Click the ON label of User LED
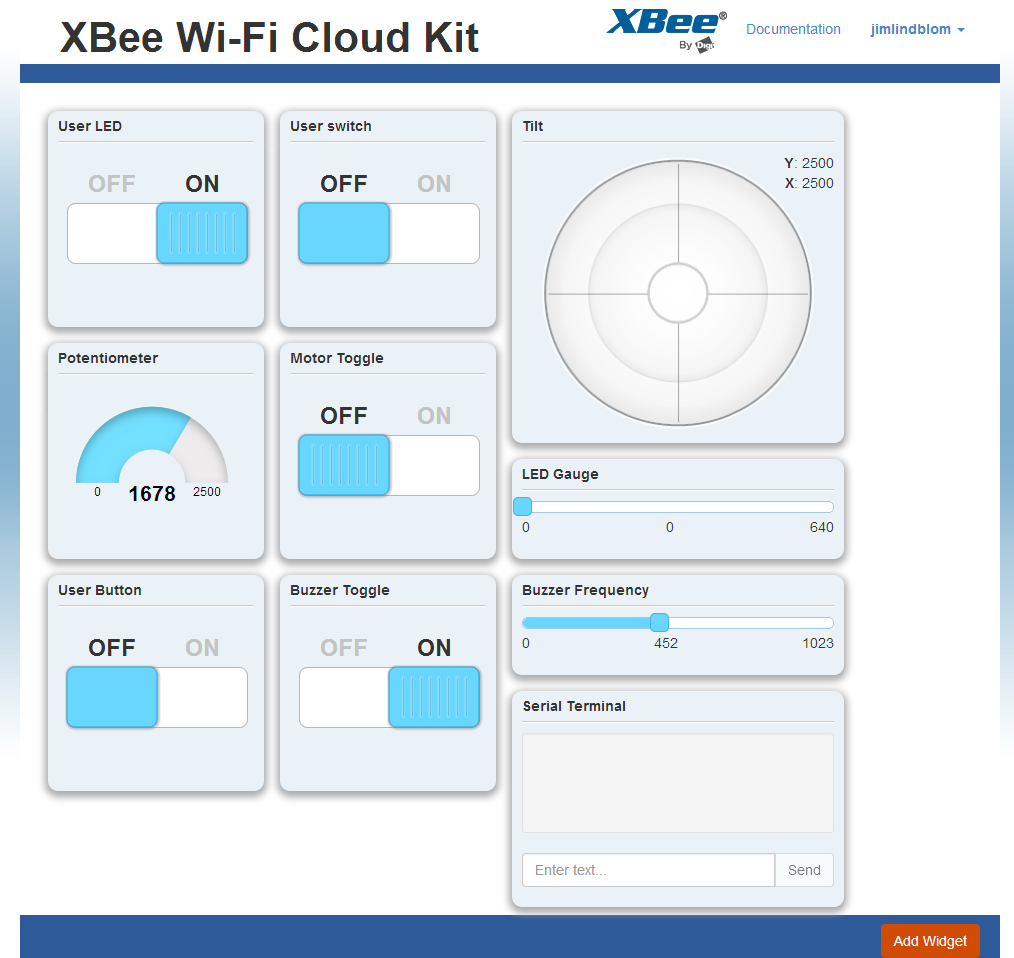This screenshot has width=1014, height=958. tap(202, 184)
